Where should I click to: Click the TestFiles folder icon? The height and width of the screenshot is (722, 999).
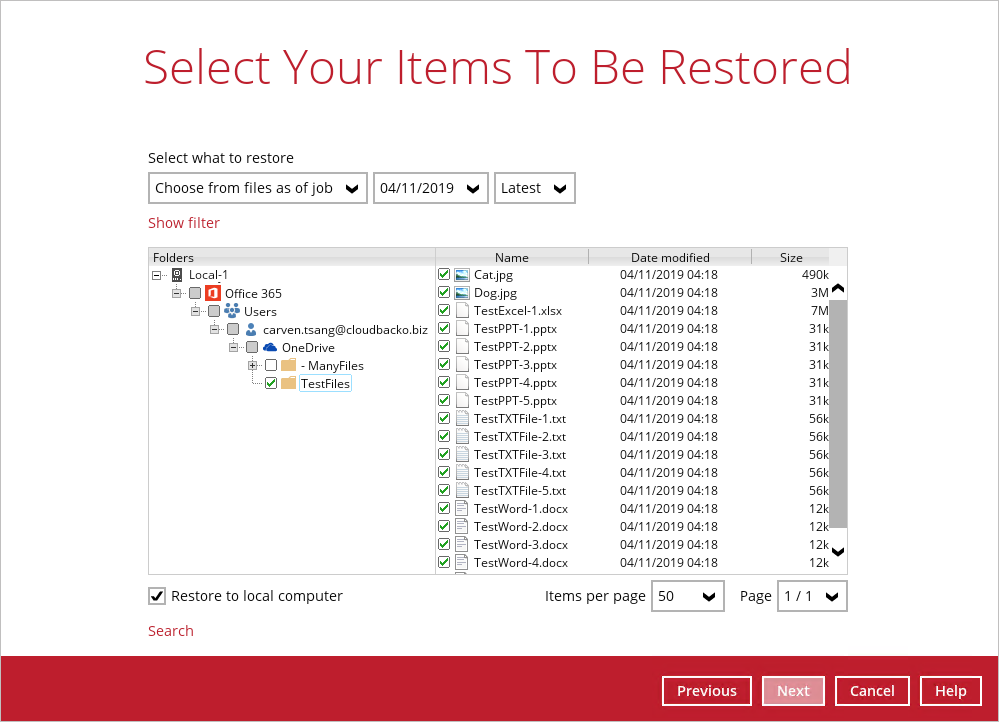(x=289, y=383)
